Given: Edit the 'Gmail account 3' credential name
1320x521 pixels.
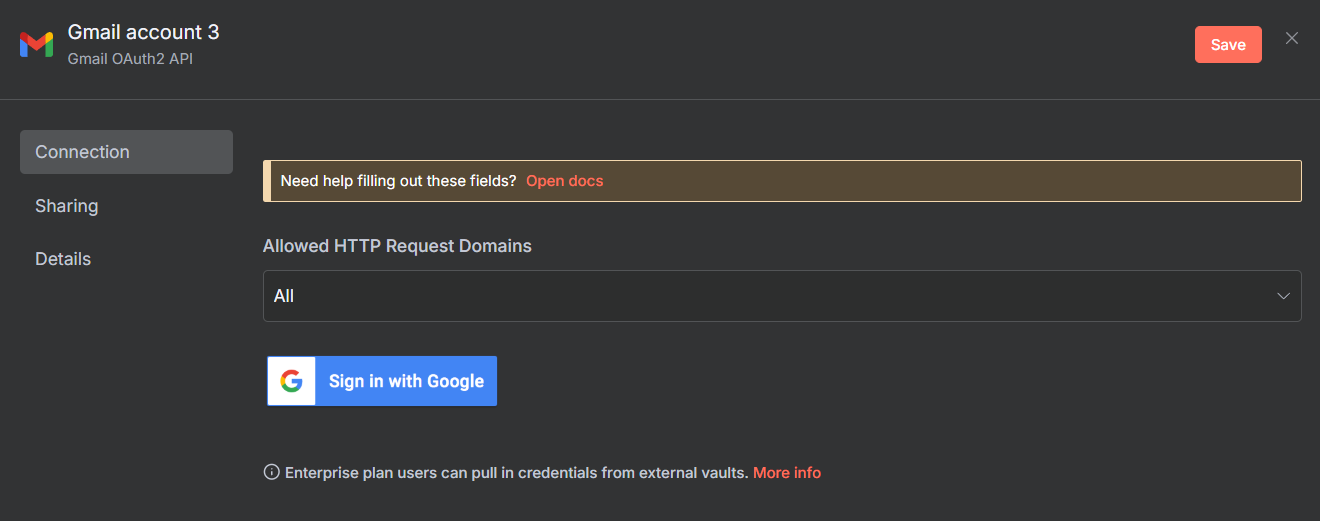Looking at the screenshot, I should point(143,32).
